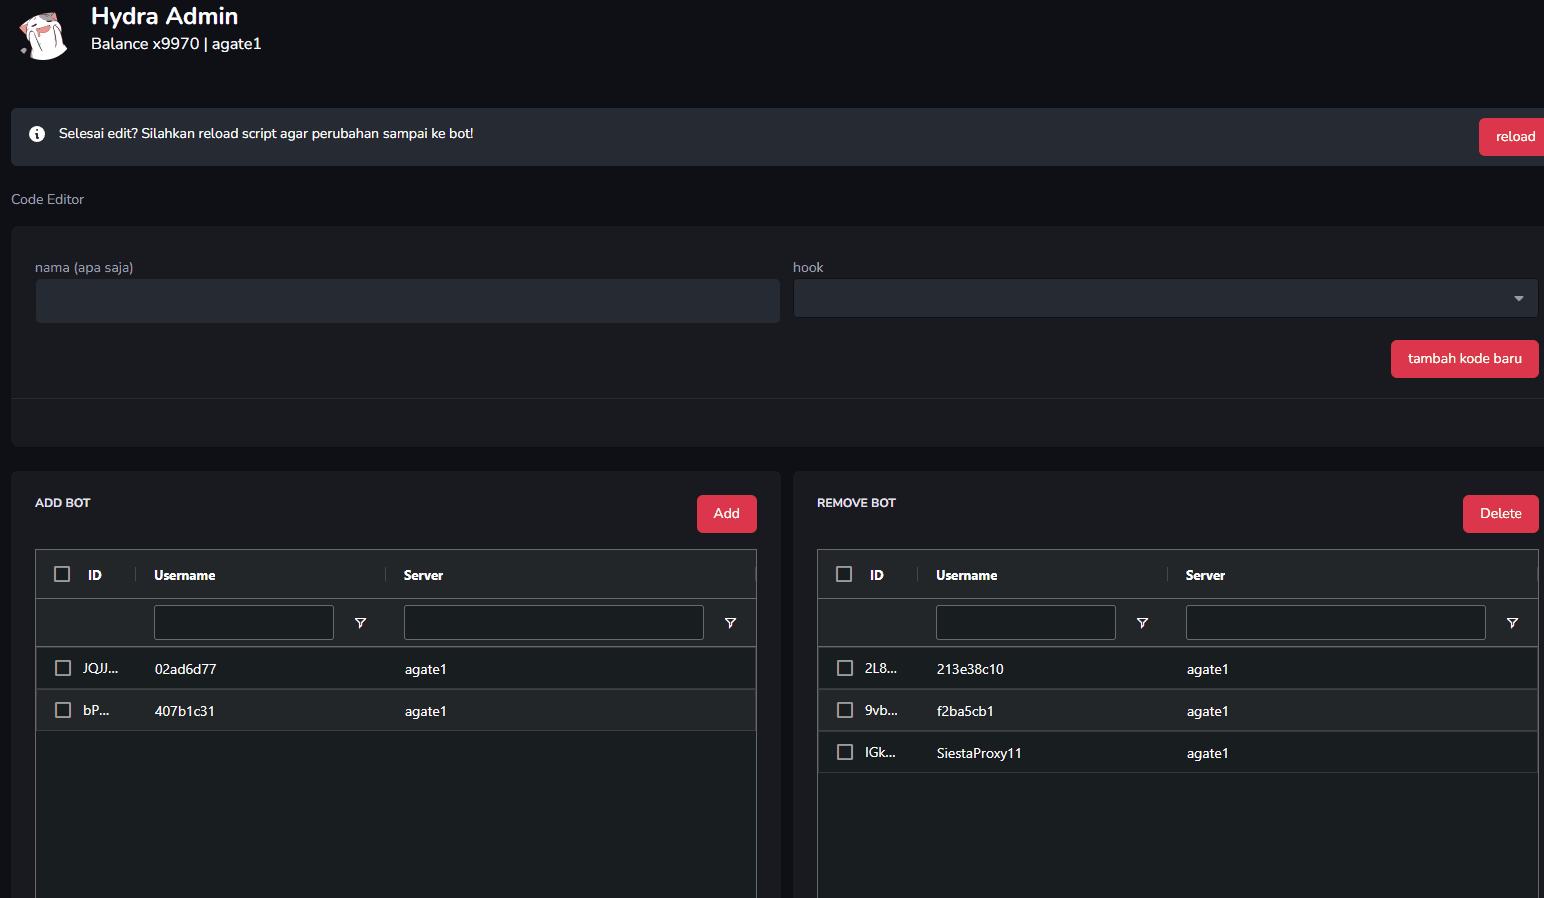Screen dimensions: 1544x898
Task: Click Server filter icon in Remove Bot table
Action: [x=1513, y=623]
